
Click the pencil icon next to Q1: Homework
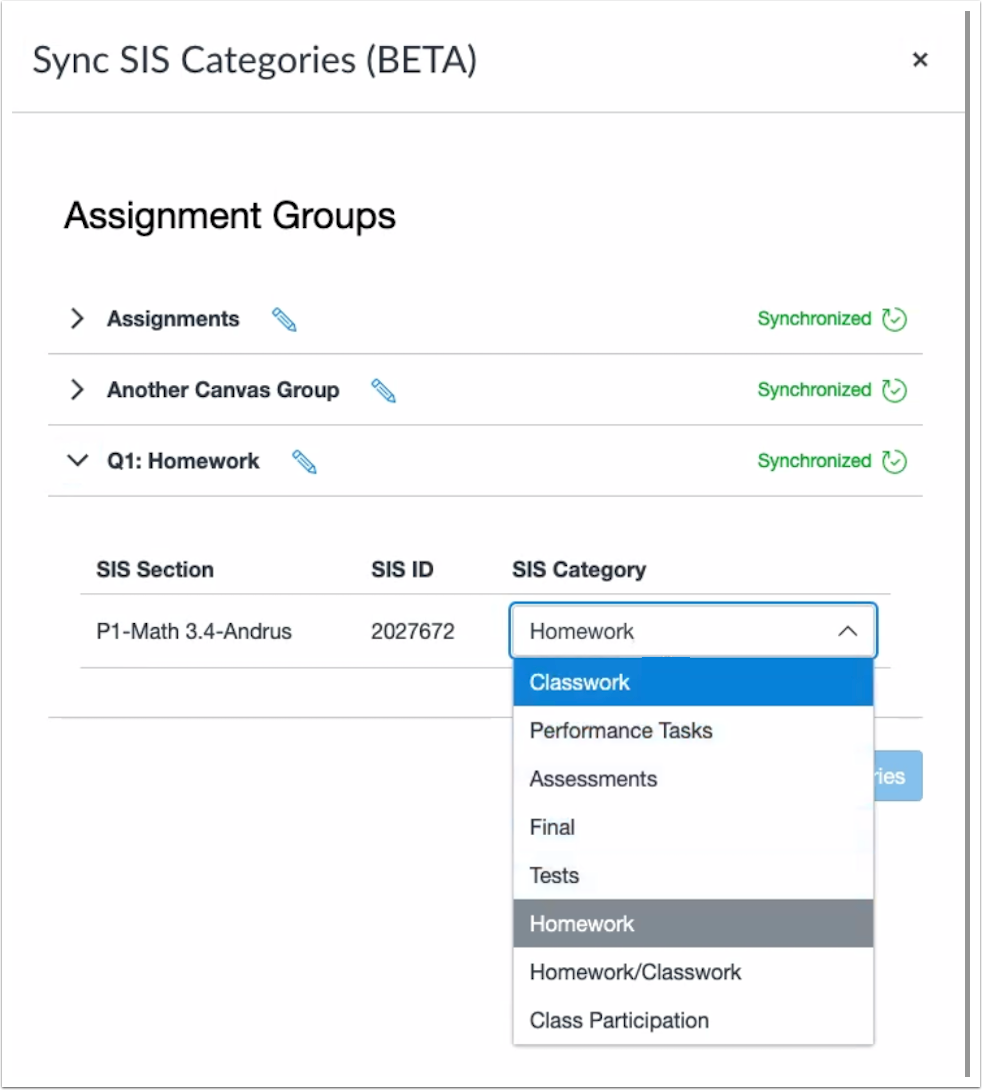[x=304, y=461]
